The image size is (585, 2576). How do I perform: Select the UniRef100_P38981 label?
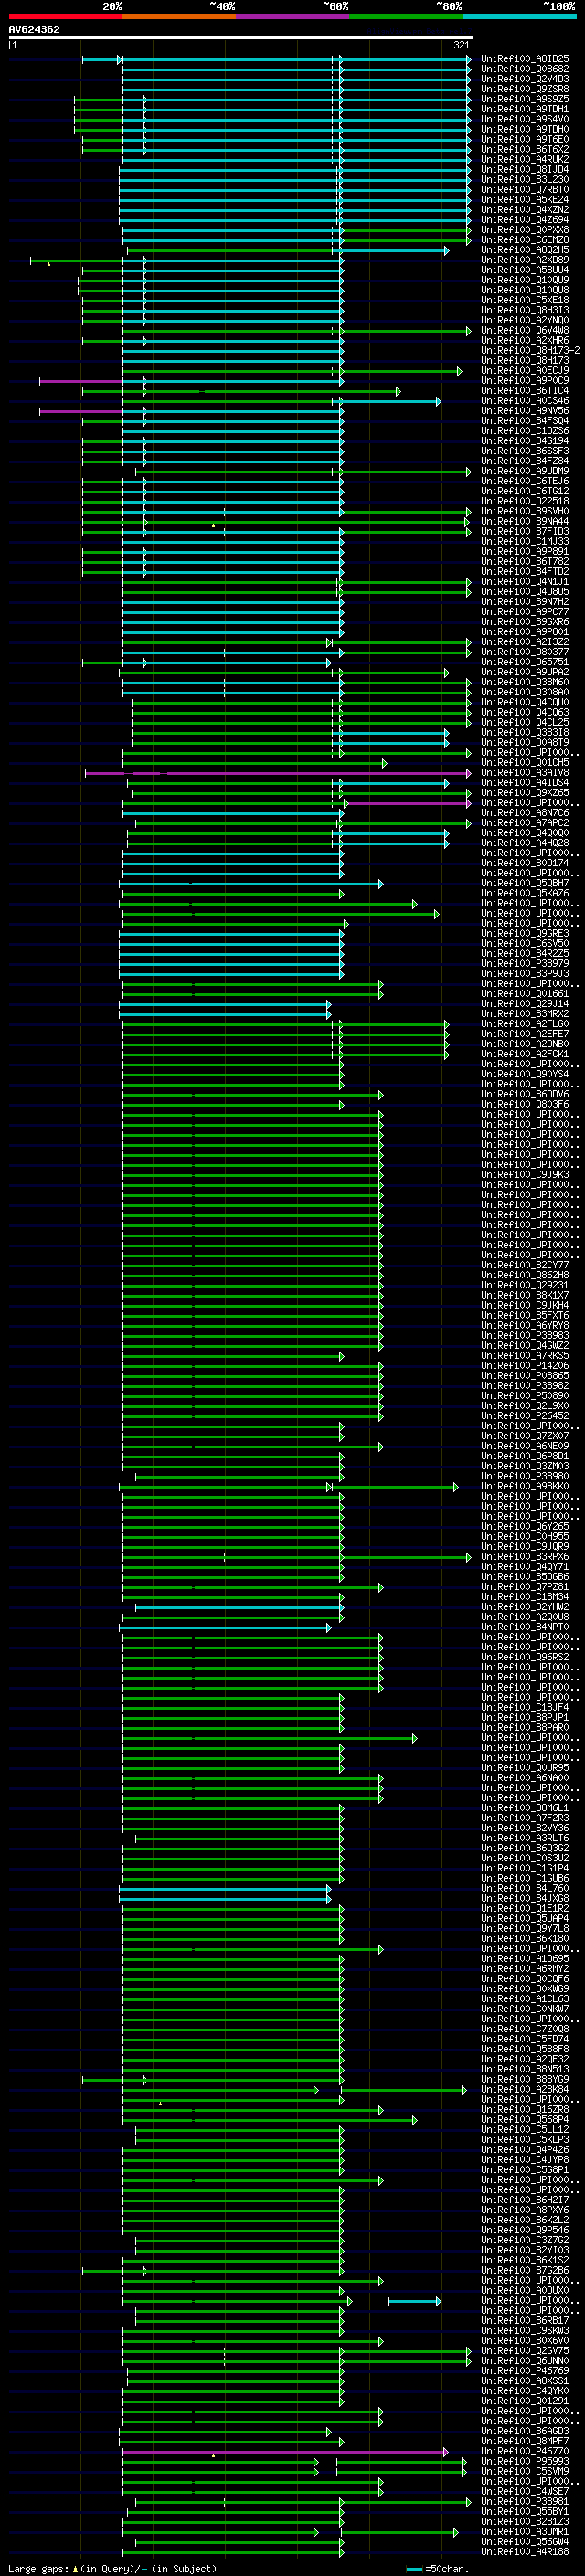[525, 2502]
